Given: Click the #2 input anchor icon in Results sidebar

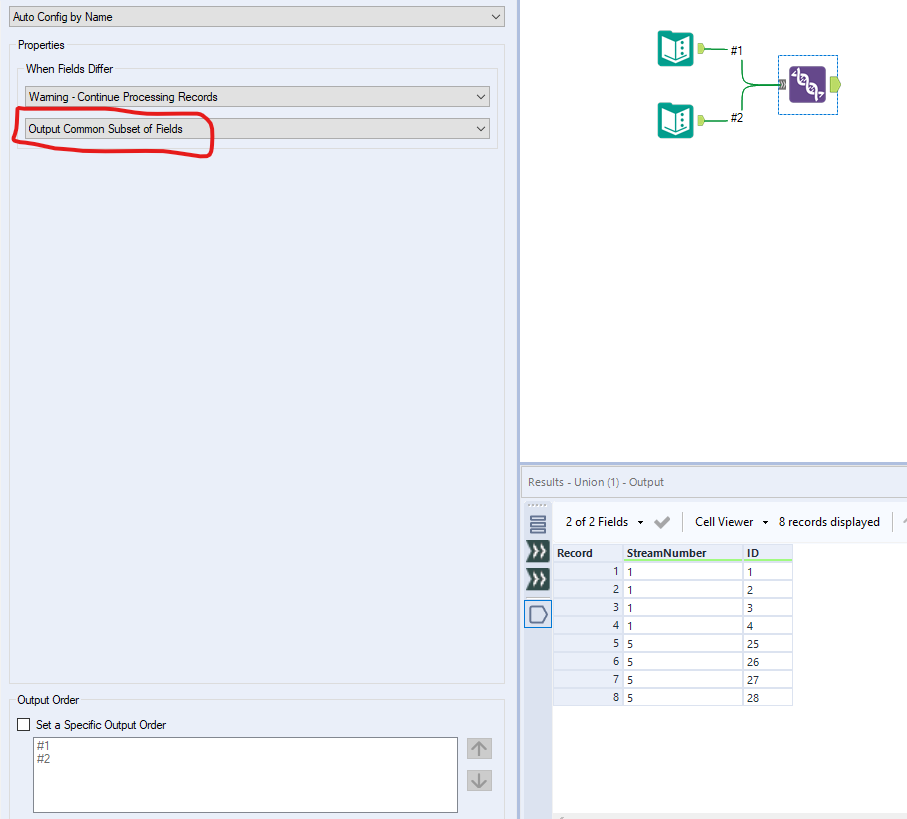Looking at the screenshot, I should [538, 579].
